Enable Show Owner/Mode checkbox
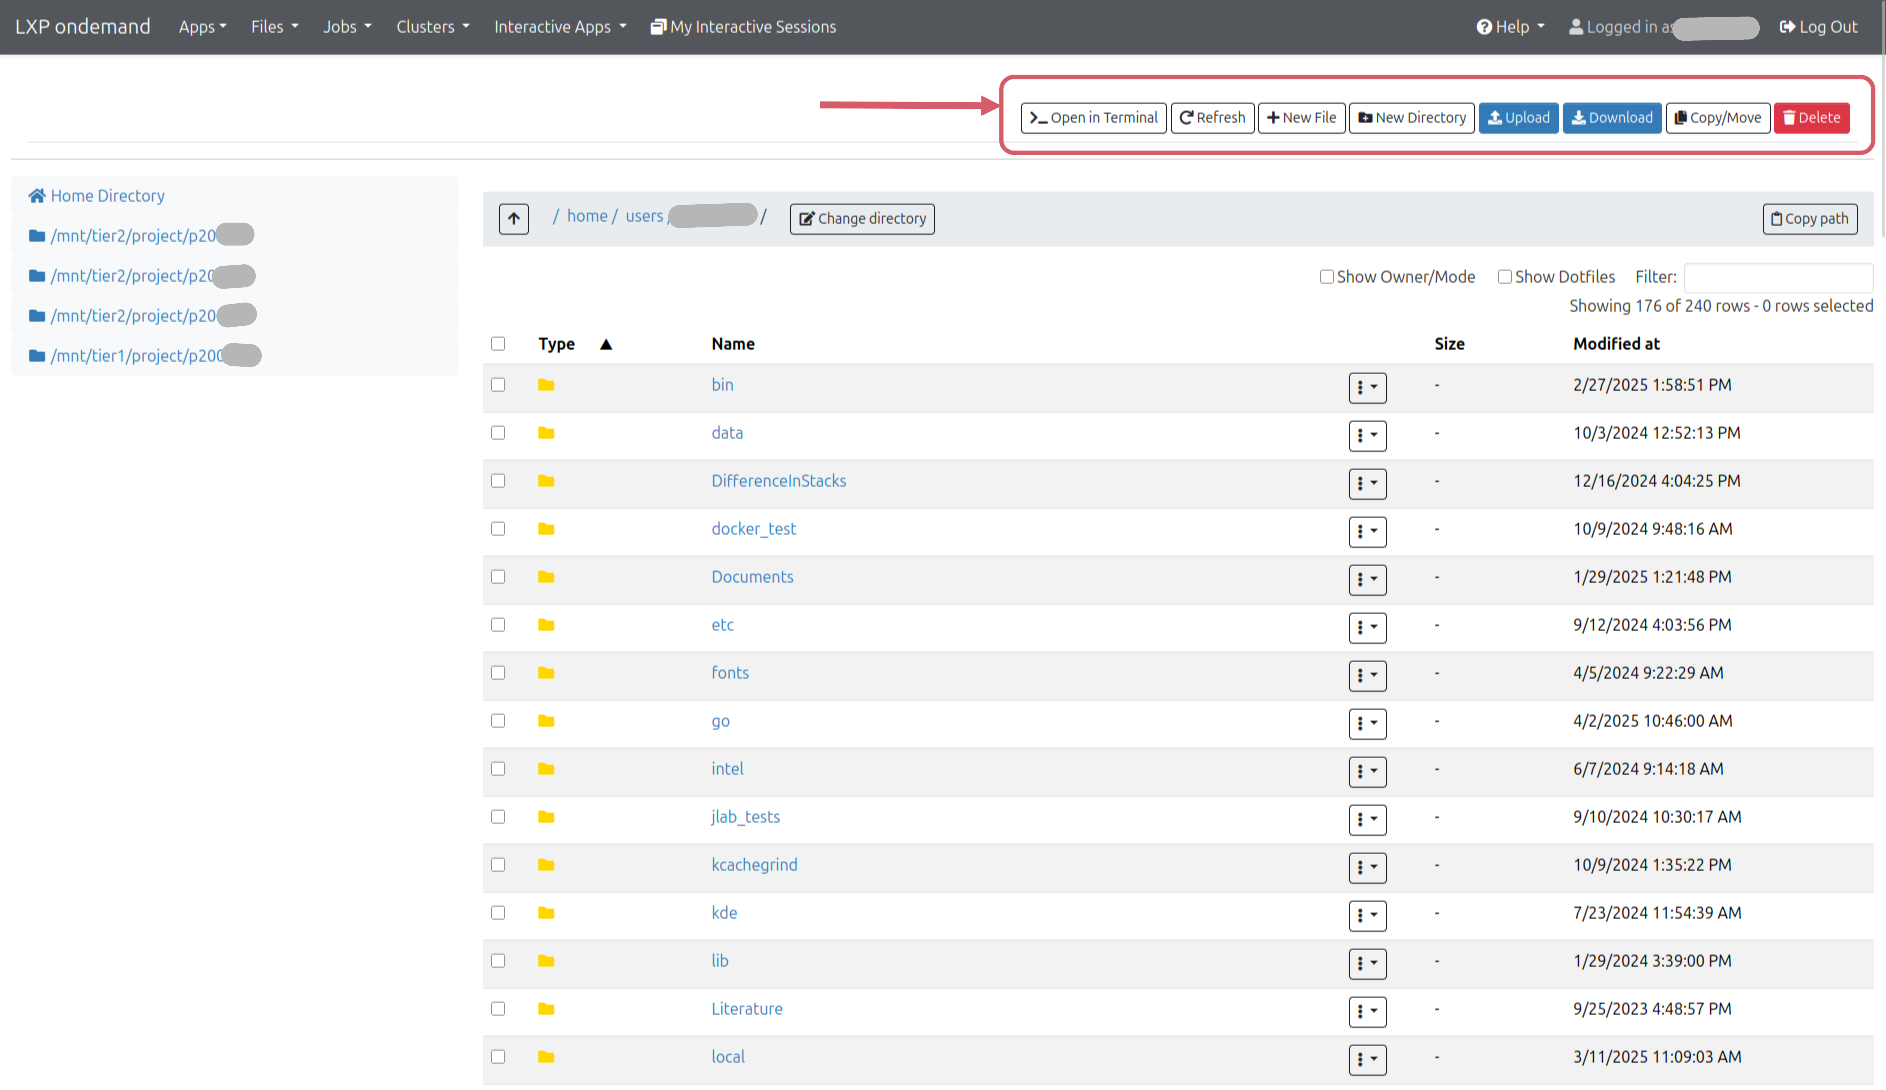Viewport: 1886px width, 1090px height. 1327,277
